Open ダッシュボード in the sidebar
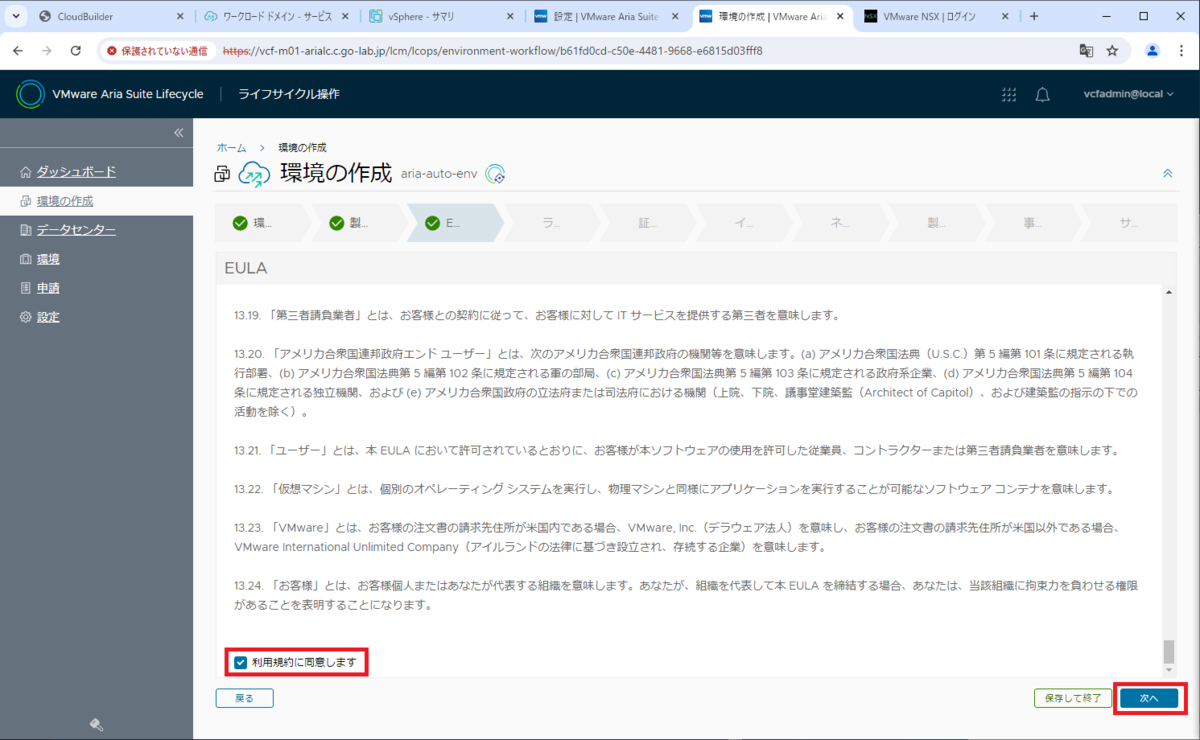Viewport: 1200px width, 740px height. 76,172
